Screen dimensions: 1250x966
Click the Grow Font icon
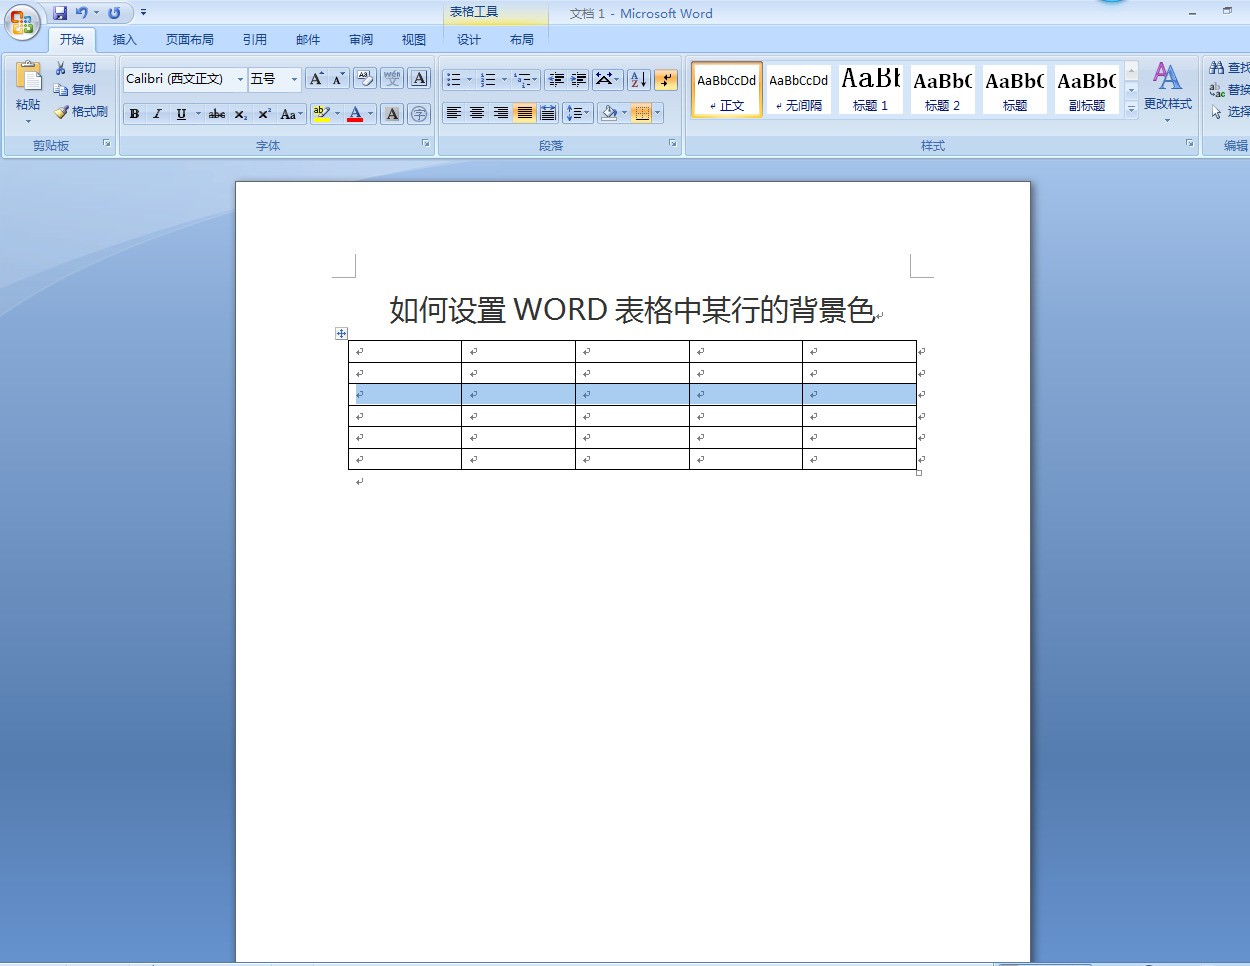pyautogui.click(x=316, y=79)
